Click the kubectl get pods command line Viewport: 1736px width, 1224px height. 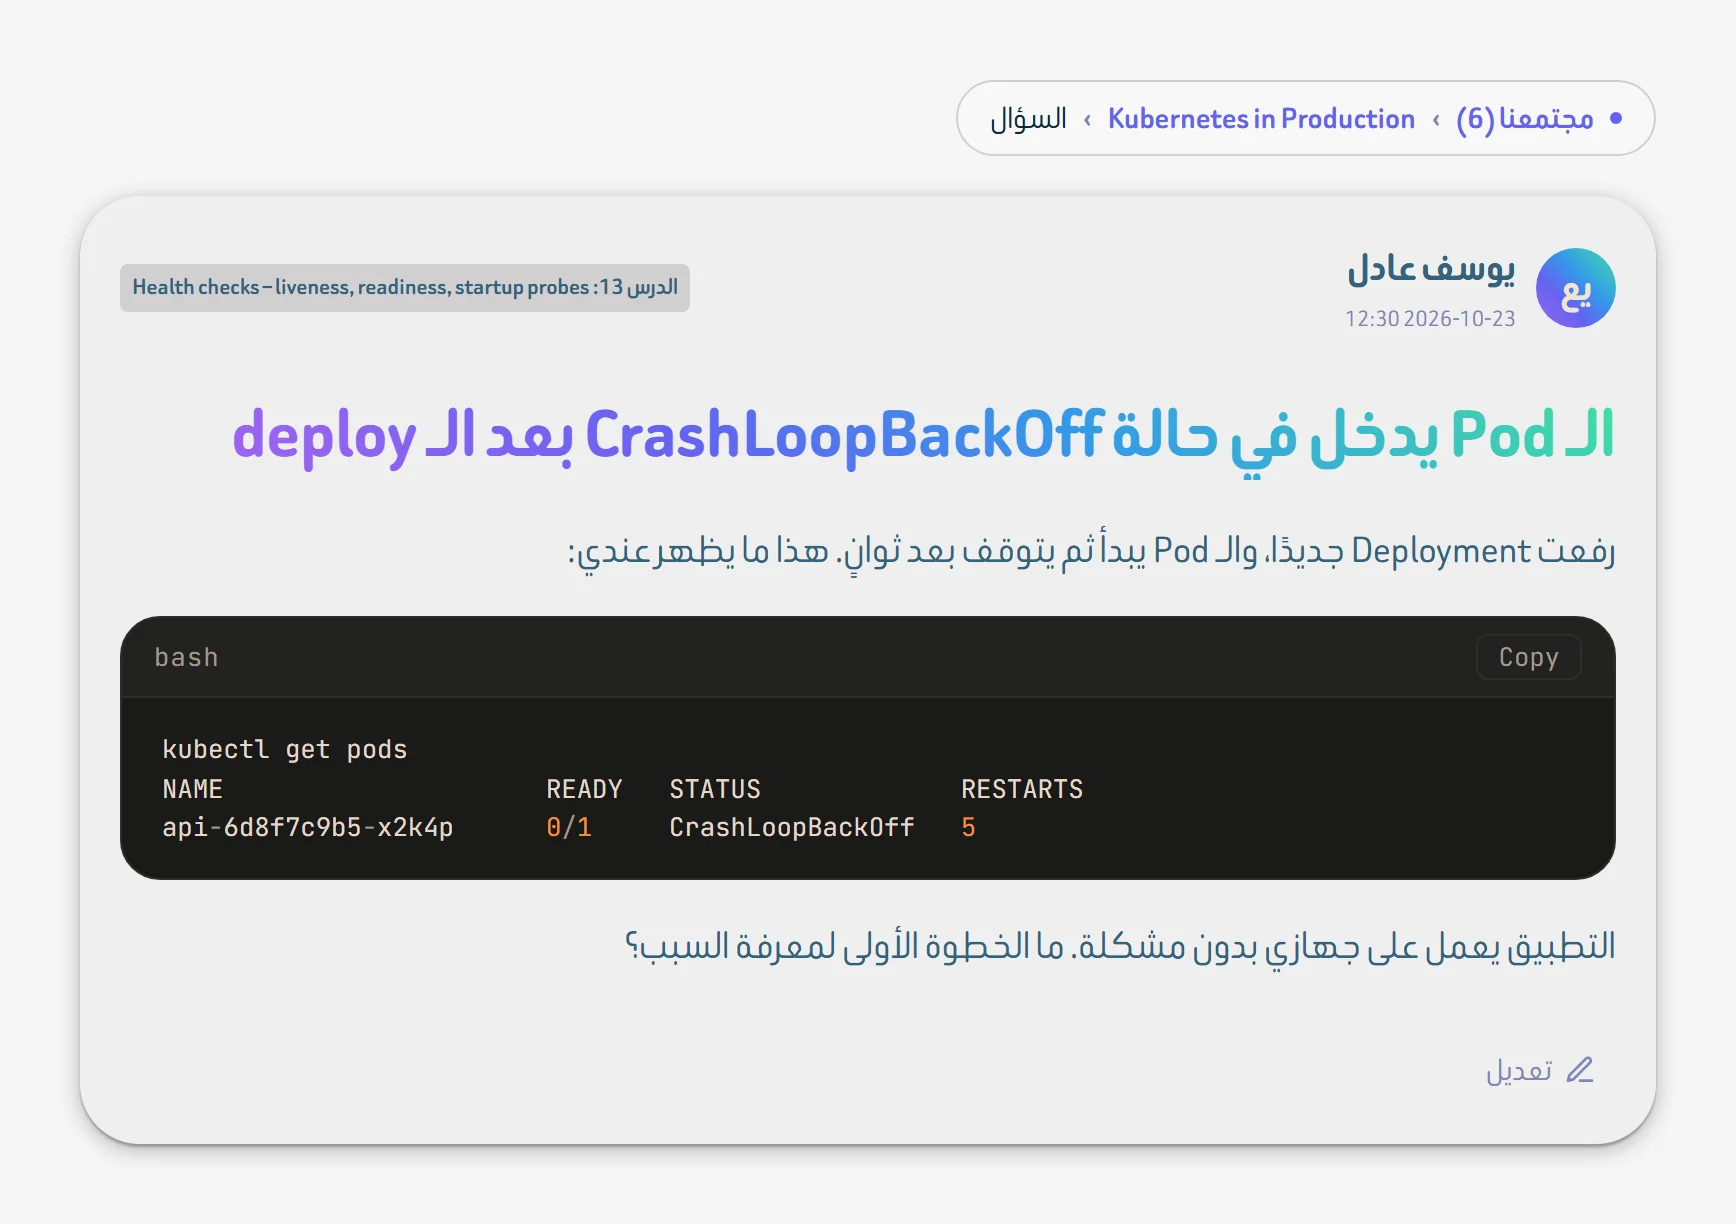[x=285, y=749]
